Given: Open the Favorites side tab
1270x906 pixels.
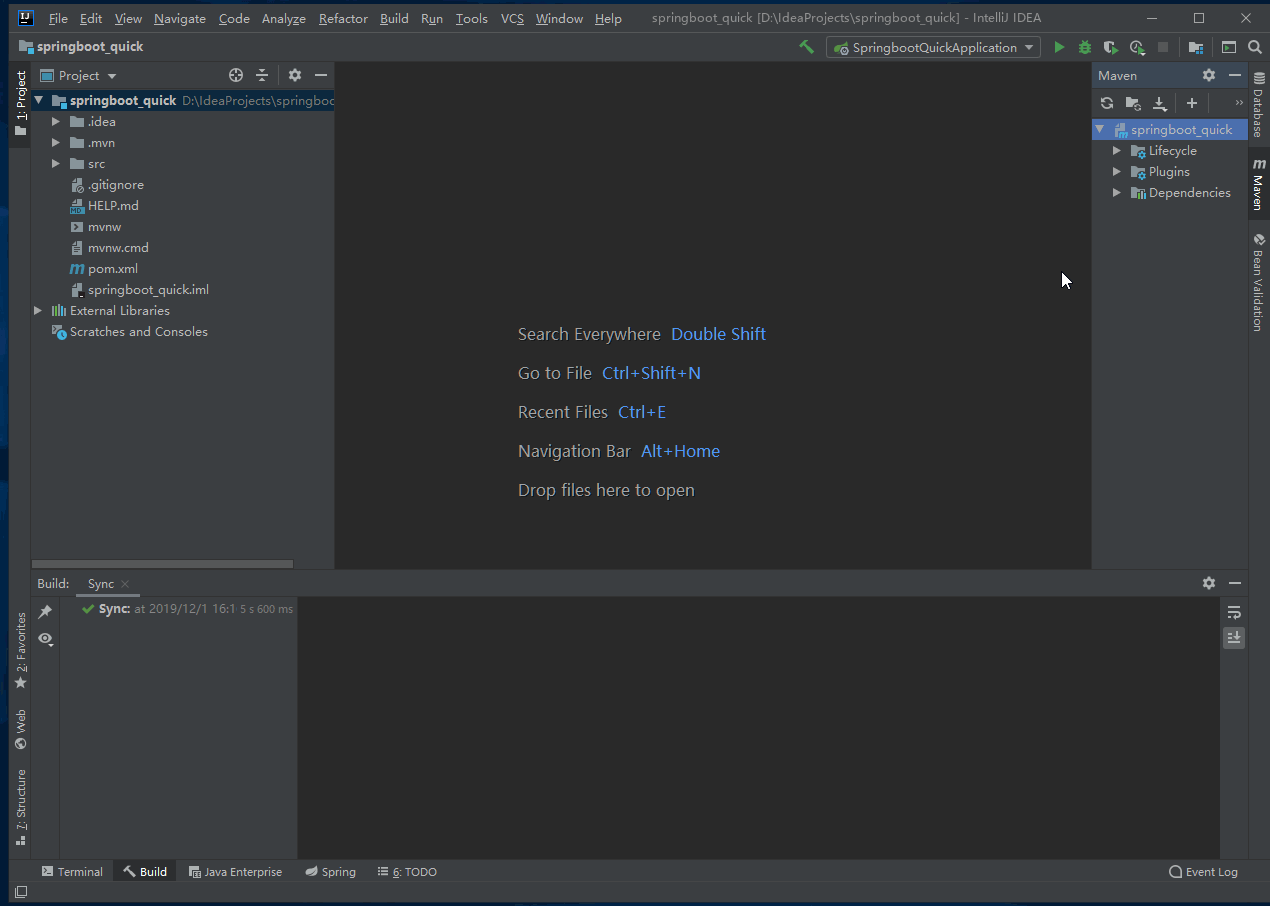Looking at the screenshot, I should point(20,651).
